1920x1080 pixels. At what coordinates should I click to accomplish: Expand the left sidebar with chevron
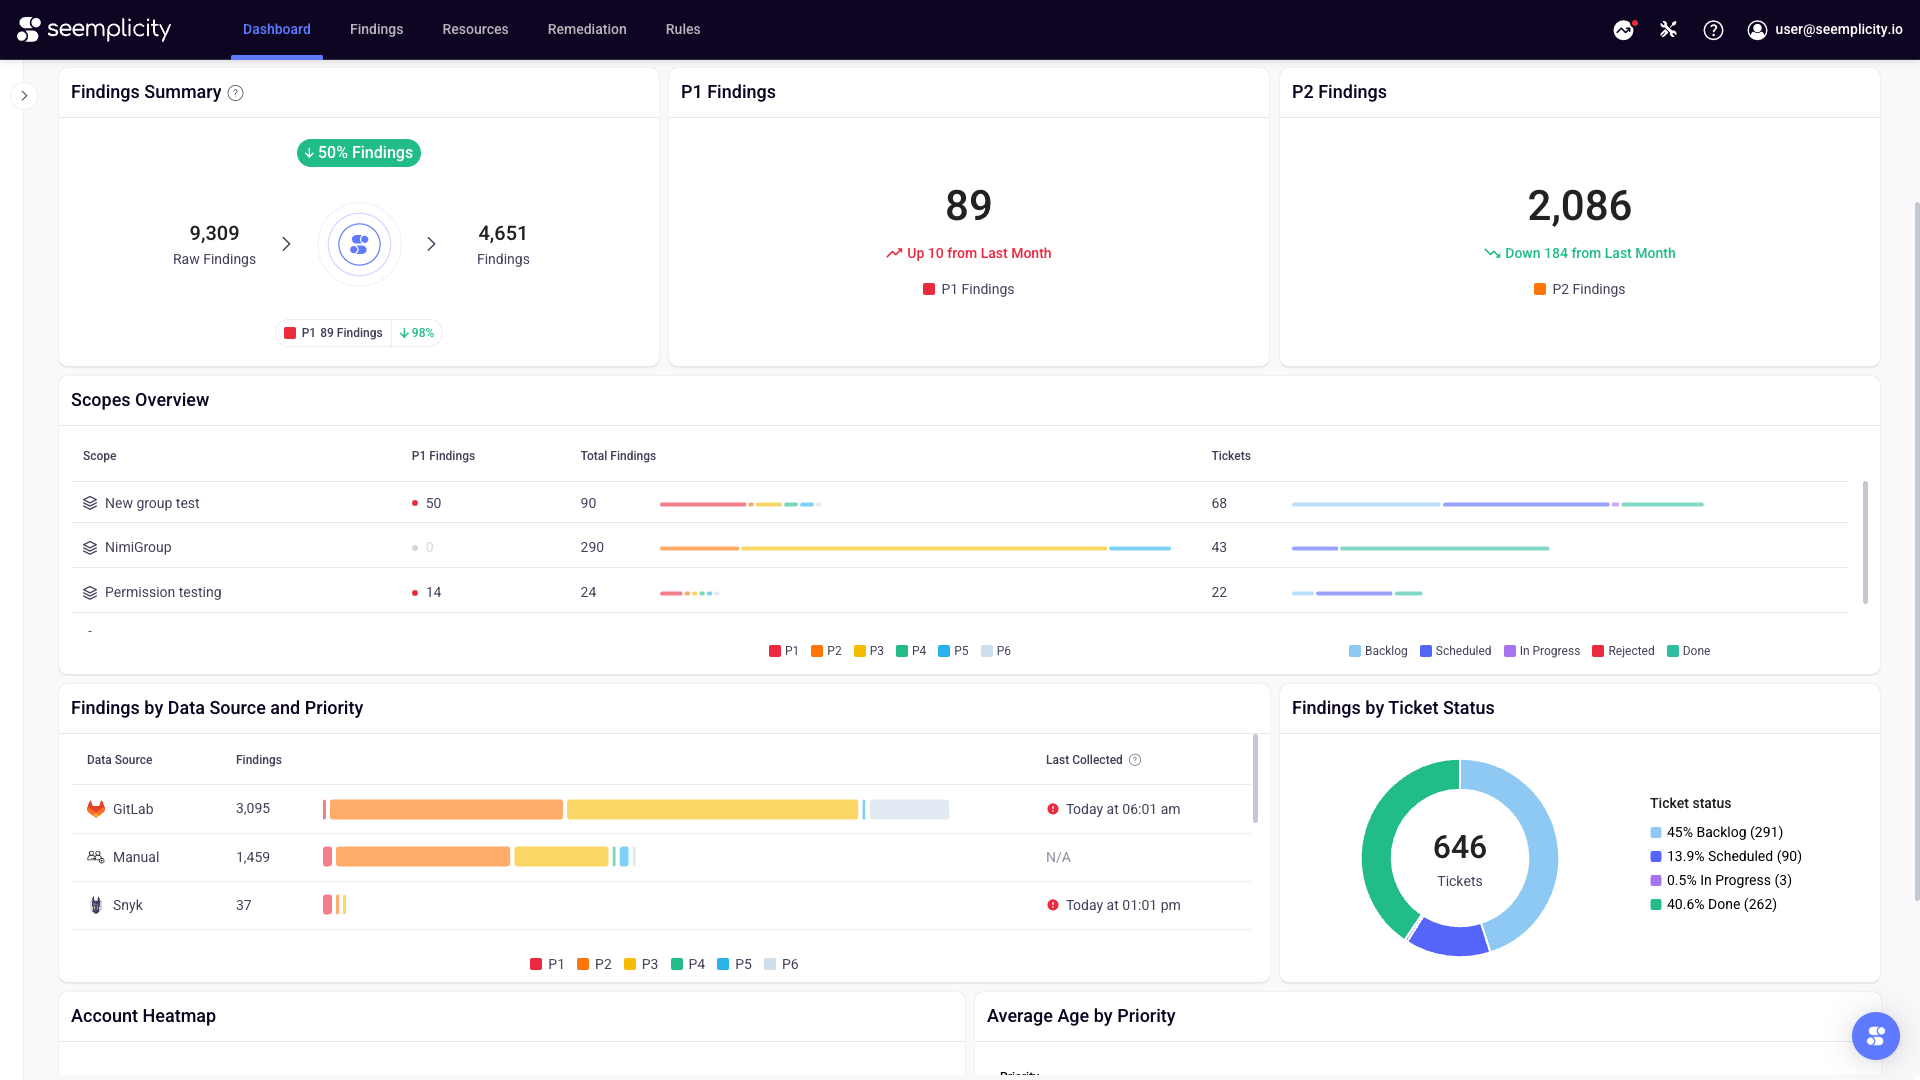(x=24, y=96)
